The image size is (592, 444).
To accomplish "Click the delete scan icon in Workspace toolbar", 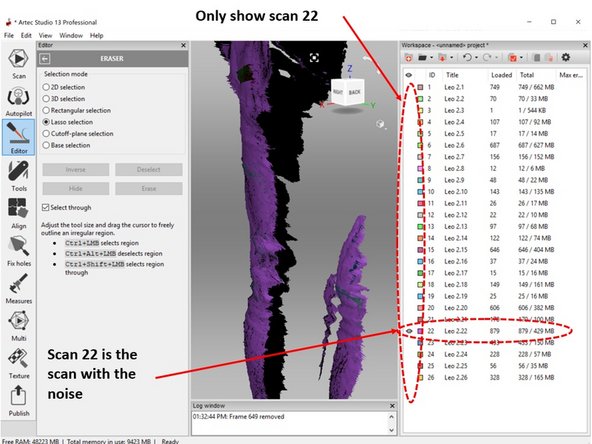I will click(x=550, y=58).
